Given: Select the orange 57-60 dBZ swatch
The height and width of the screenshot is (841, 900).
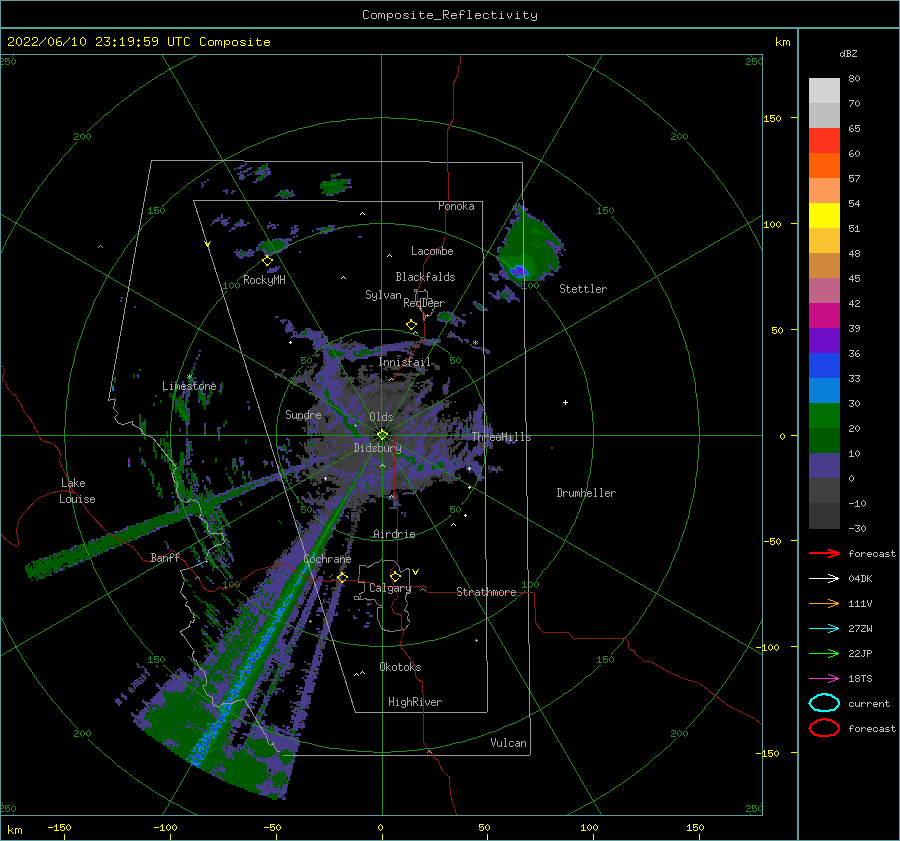Looking at the screenshot, I should [824, 166].
